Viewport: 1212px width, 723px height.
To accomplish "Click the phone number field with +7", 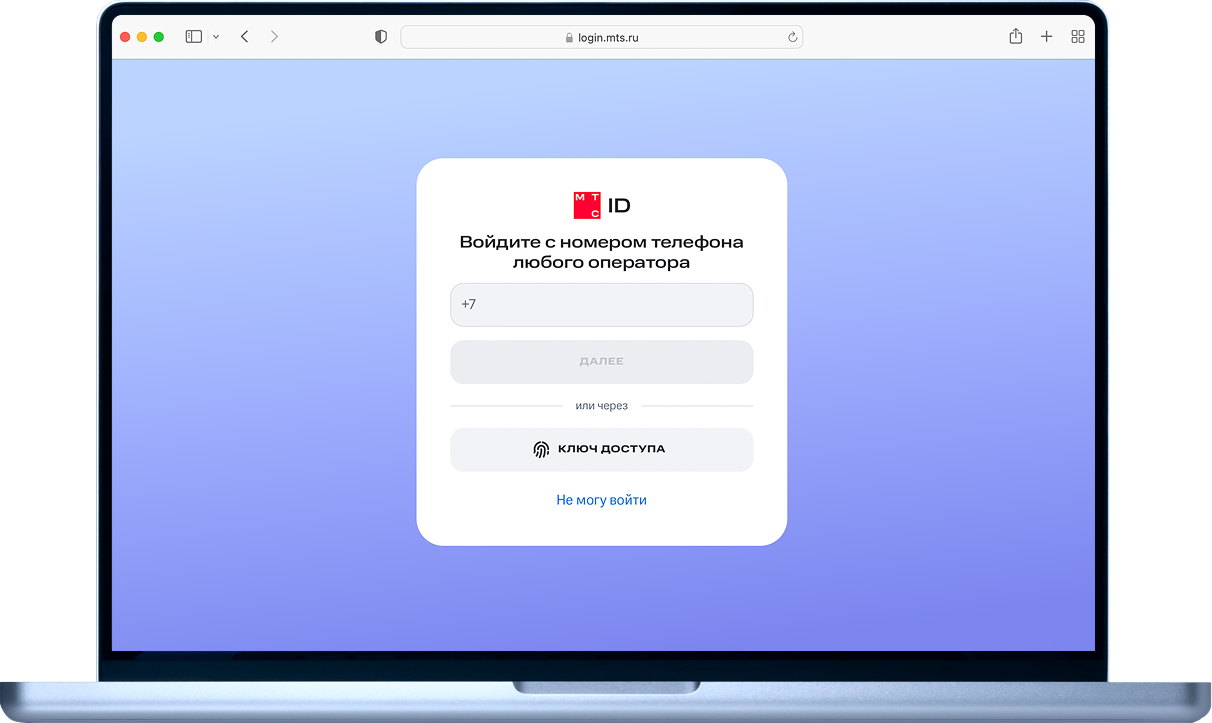I will coord(602,305).
